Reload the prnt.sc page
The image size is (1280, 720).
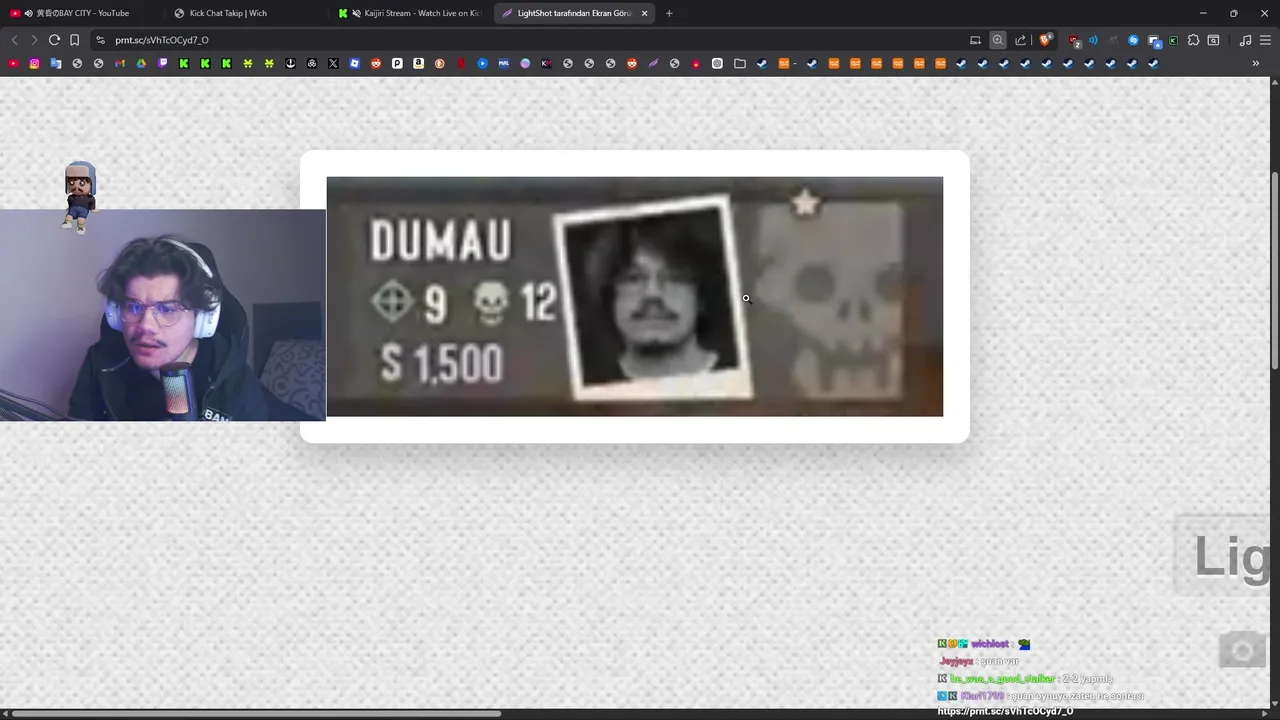tap(54, 40)
